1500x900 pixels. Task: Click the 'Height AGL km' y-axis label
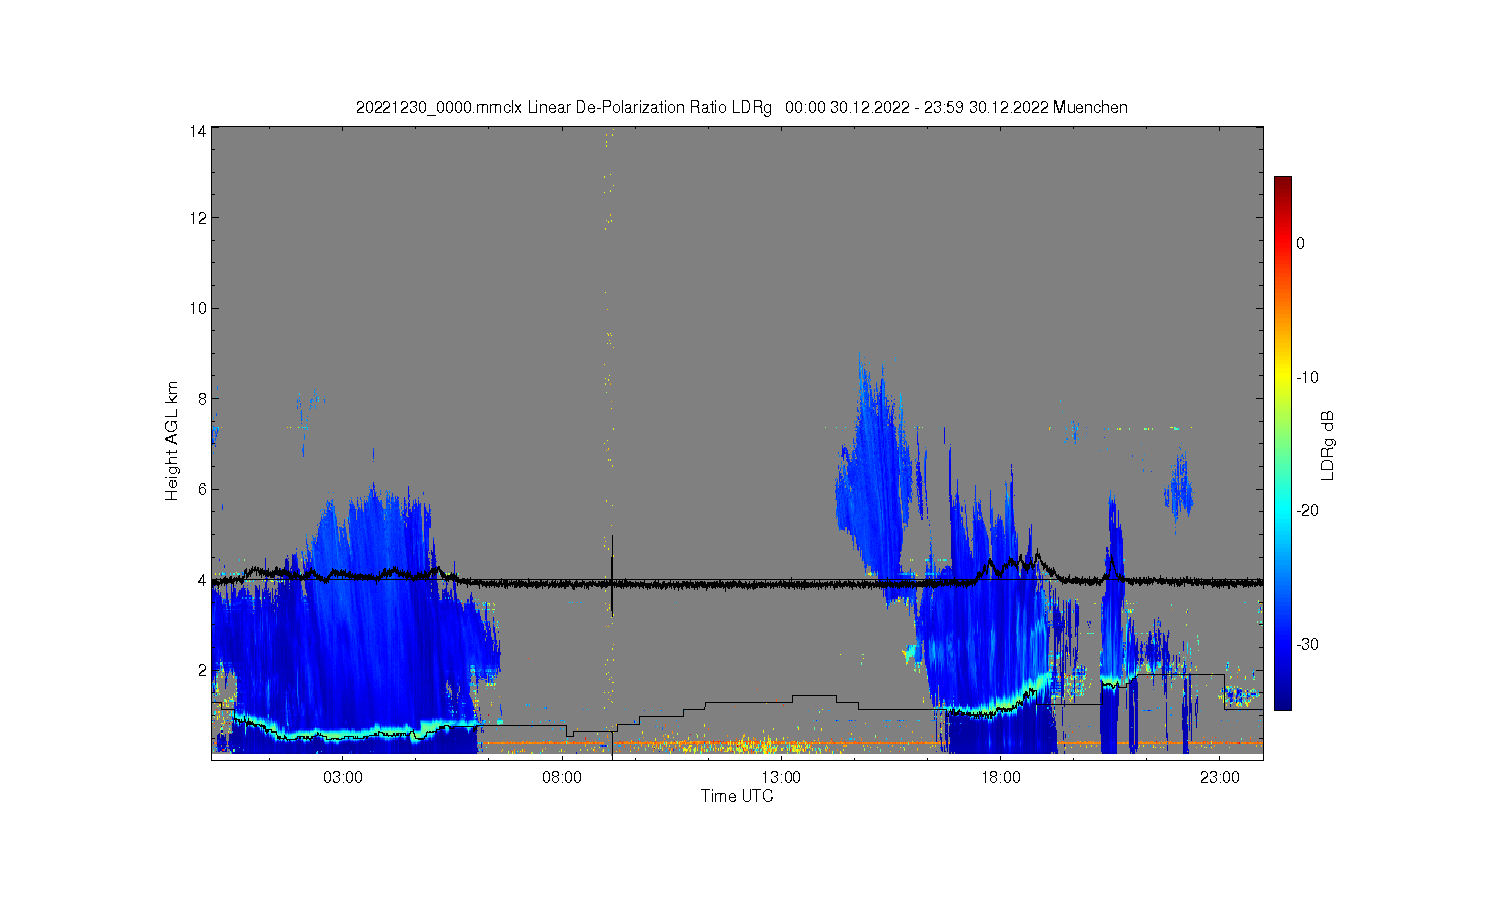(172, 441)
